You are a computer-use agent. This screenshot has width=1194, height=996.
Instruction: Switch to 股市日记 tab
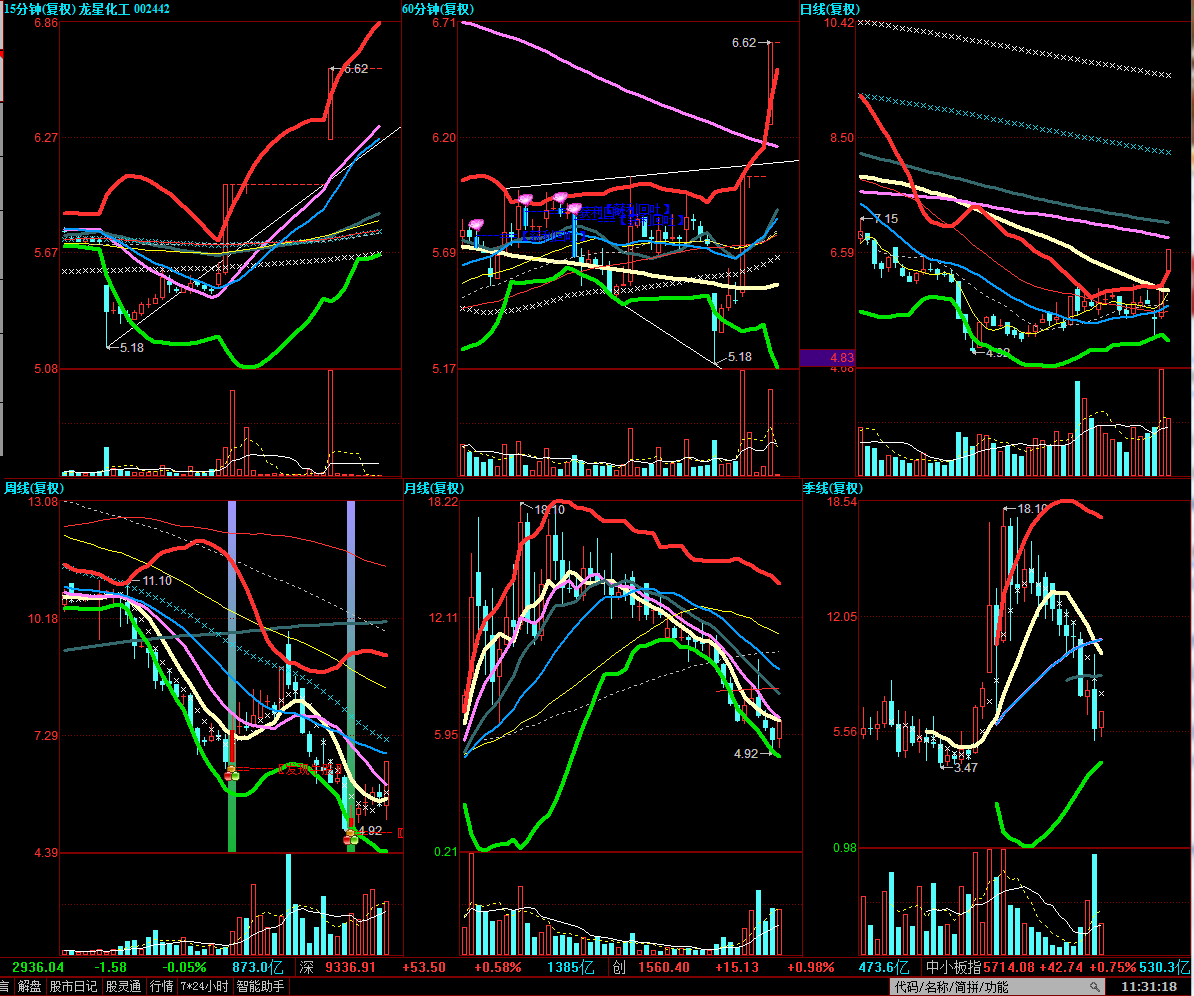coord(74,987)
